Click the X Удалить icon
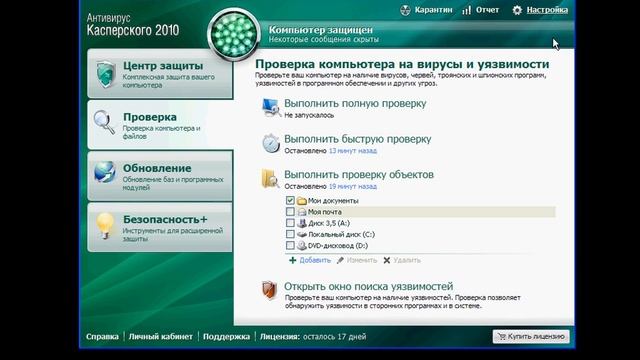Image resolution: width=640 pixels, height=360 pixels. pyautogui.click(x=387, y=260)
